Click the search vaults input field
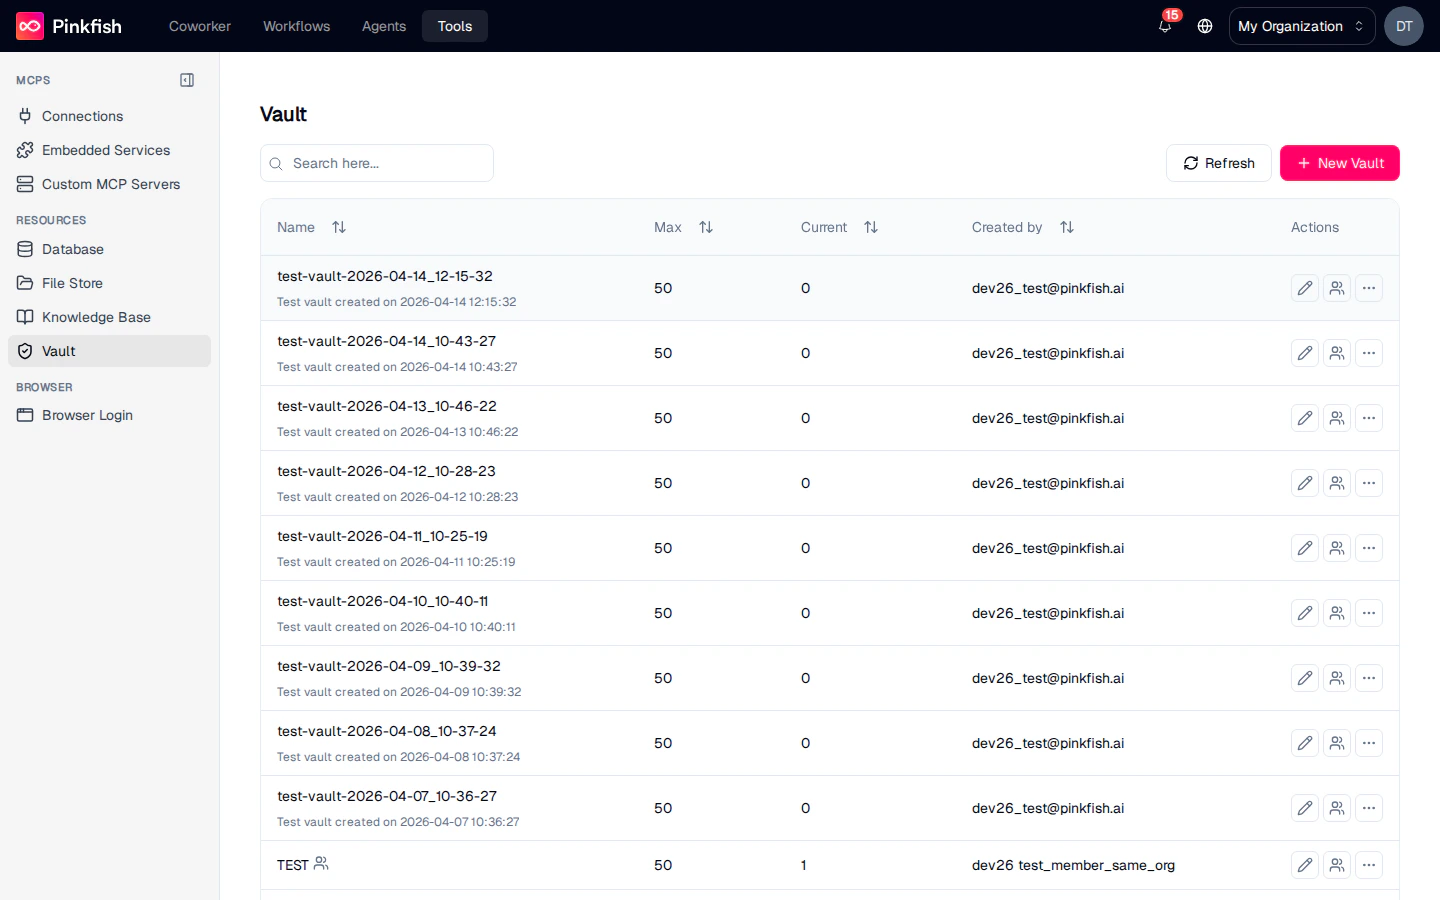The height and width of the screenshot is (900, 1440). coord(377,163)
